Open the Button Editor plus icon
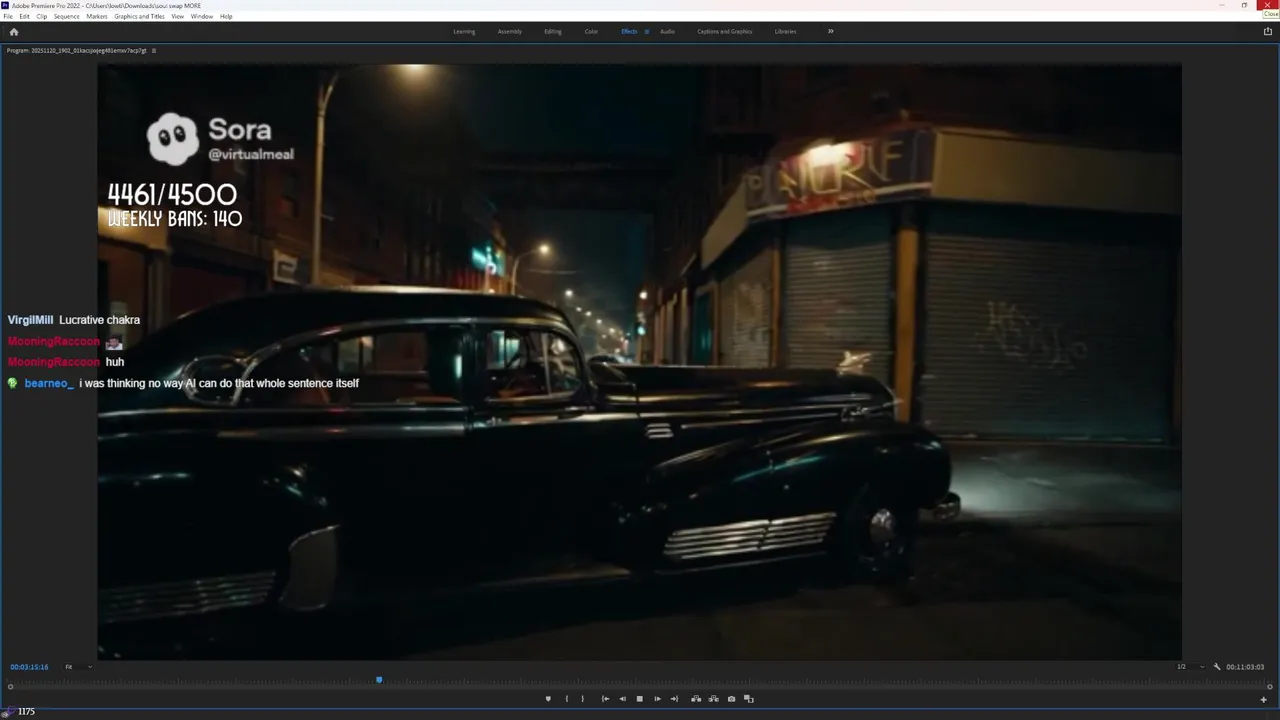1280x720 pixels. tap(1263, 699)
